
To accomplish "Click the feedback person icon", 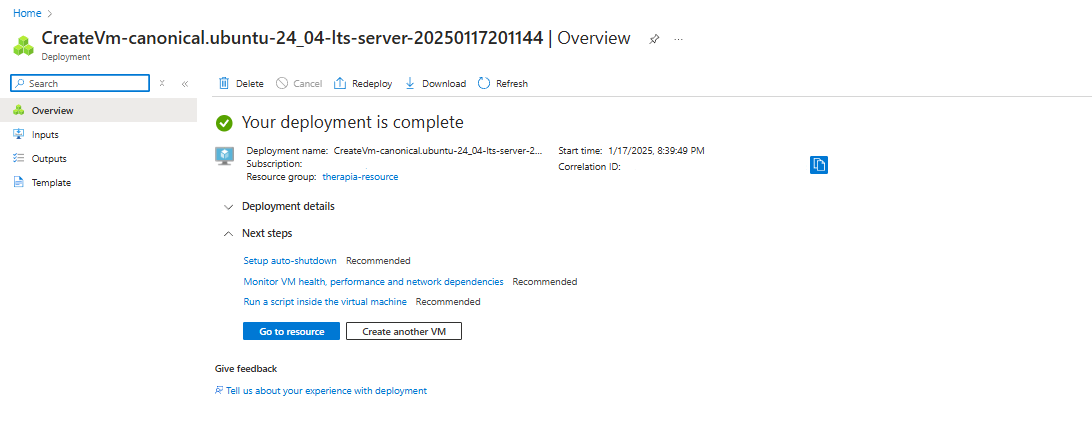I will point(219,391).
